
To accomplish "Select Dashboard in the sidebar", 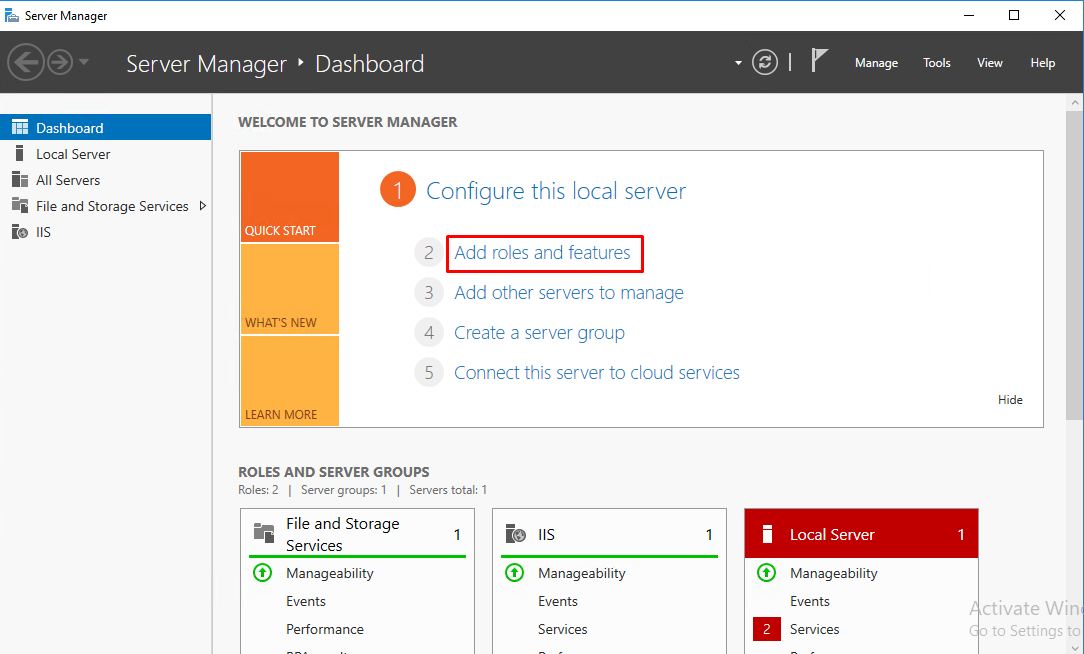I will point(105,128).
